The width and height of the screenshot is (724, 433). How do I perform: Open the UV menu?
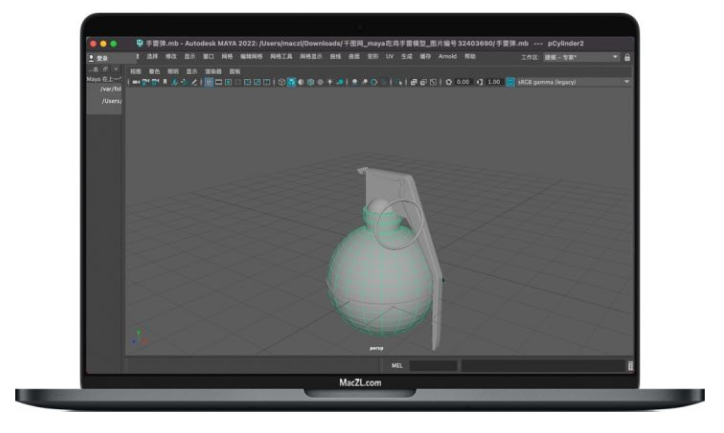[x=390, y=56]
